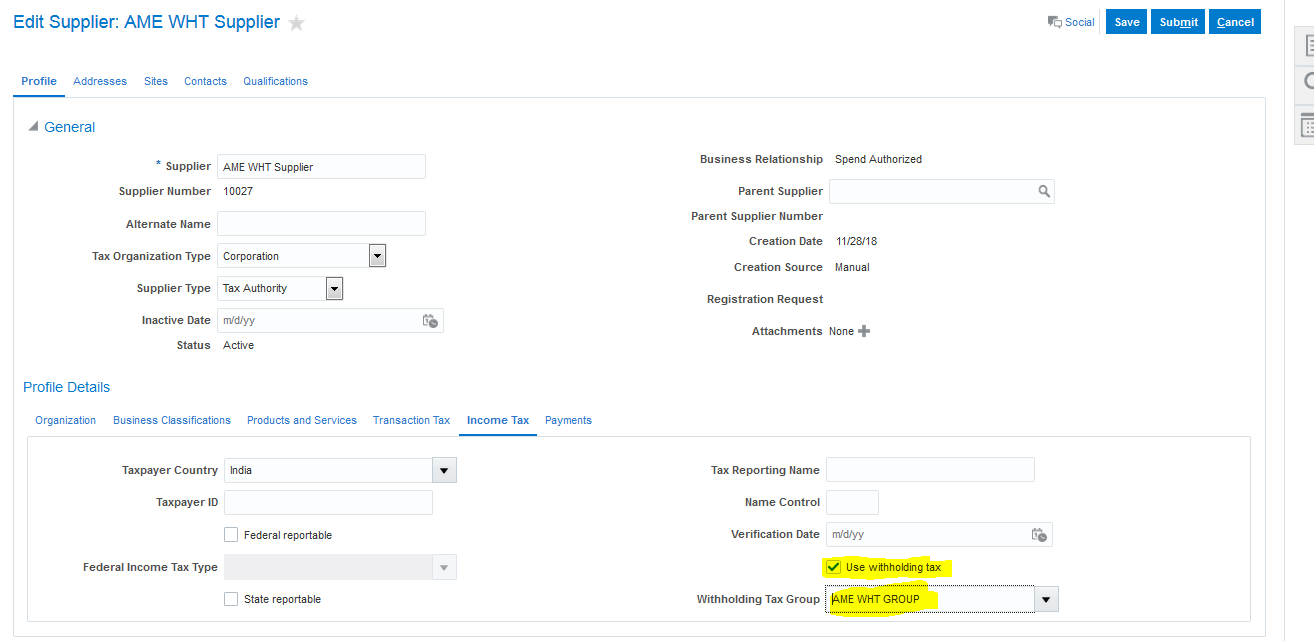Switch to the Contacts tab
This screenshot has height=641, width=1314.
205,81
